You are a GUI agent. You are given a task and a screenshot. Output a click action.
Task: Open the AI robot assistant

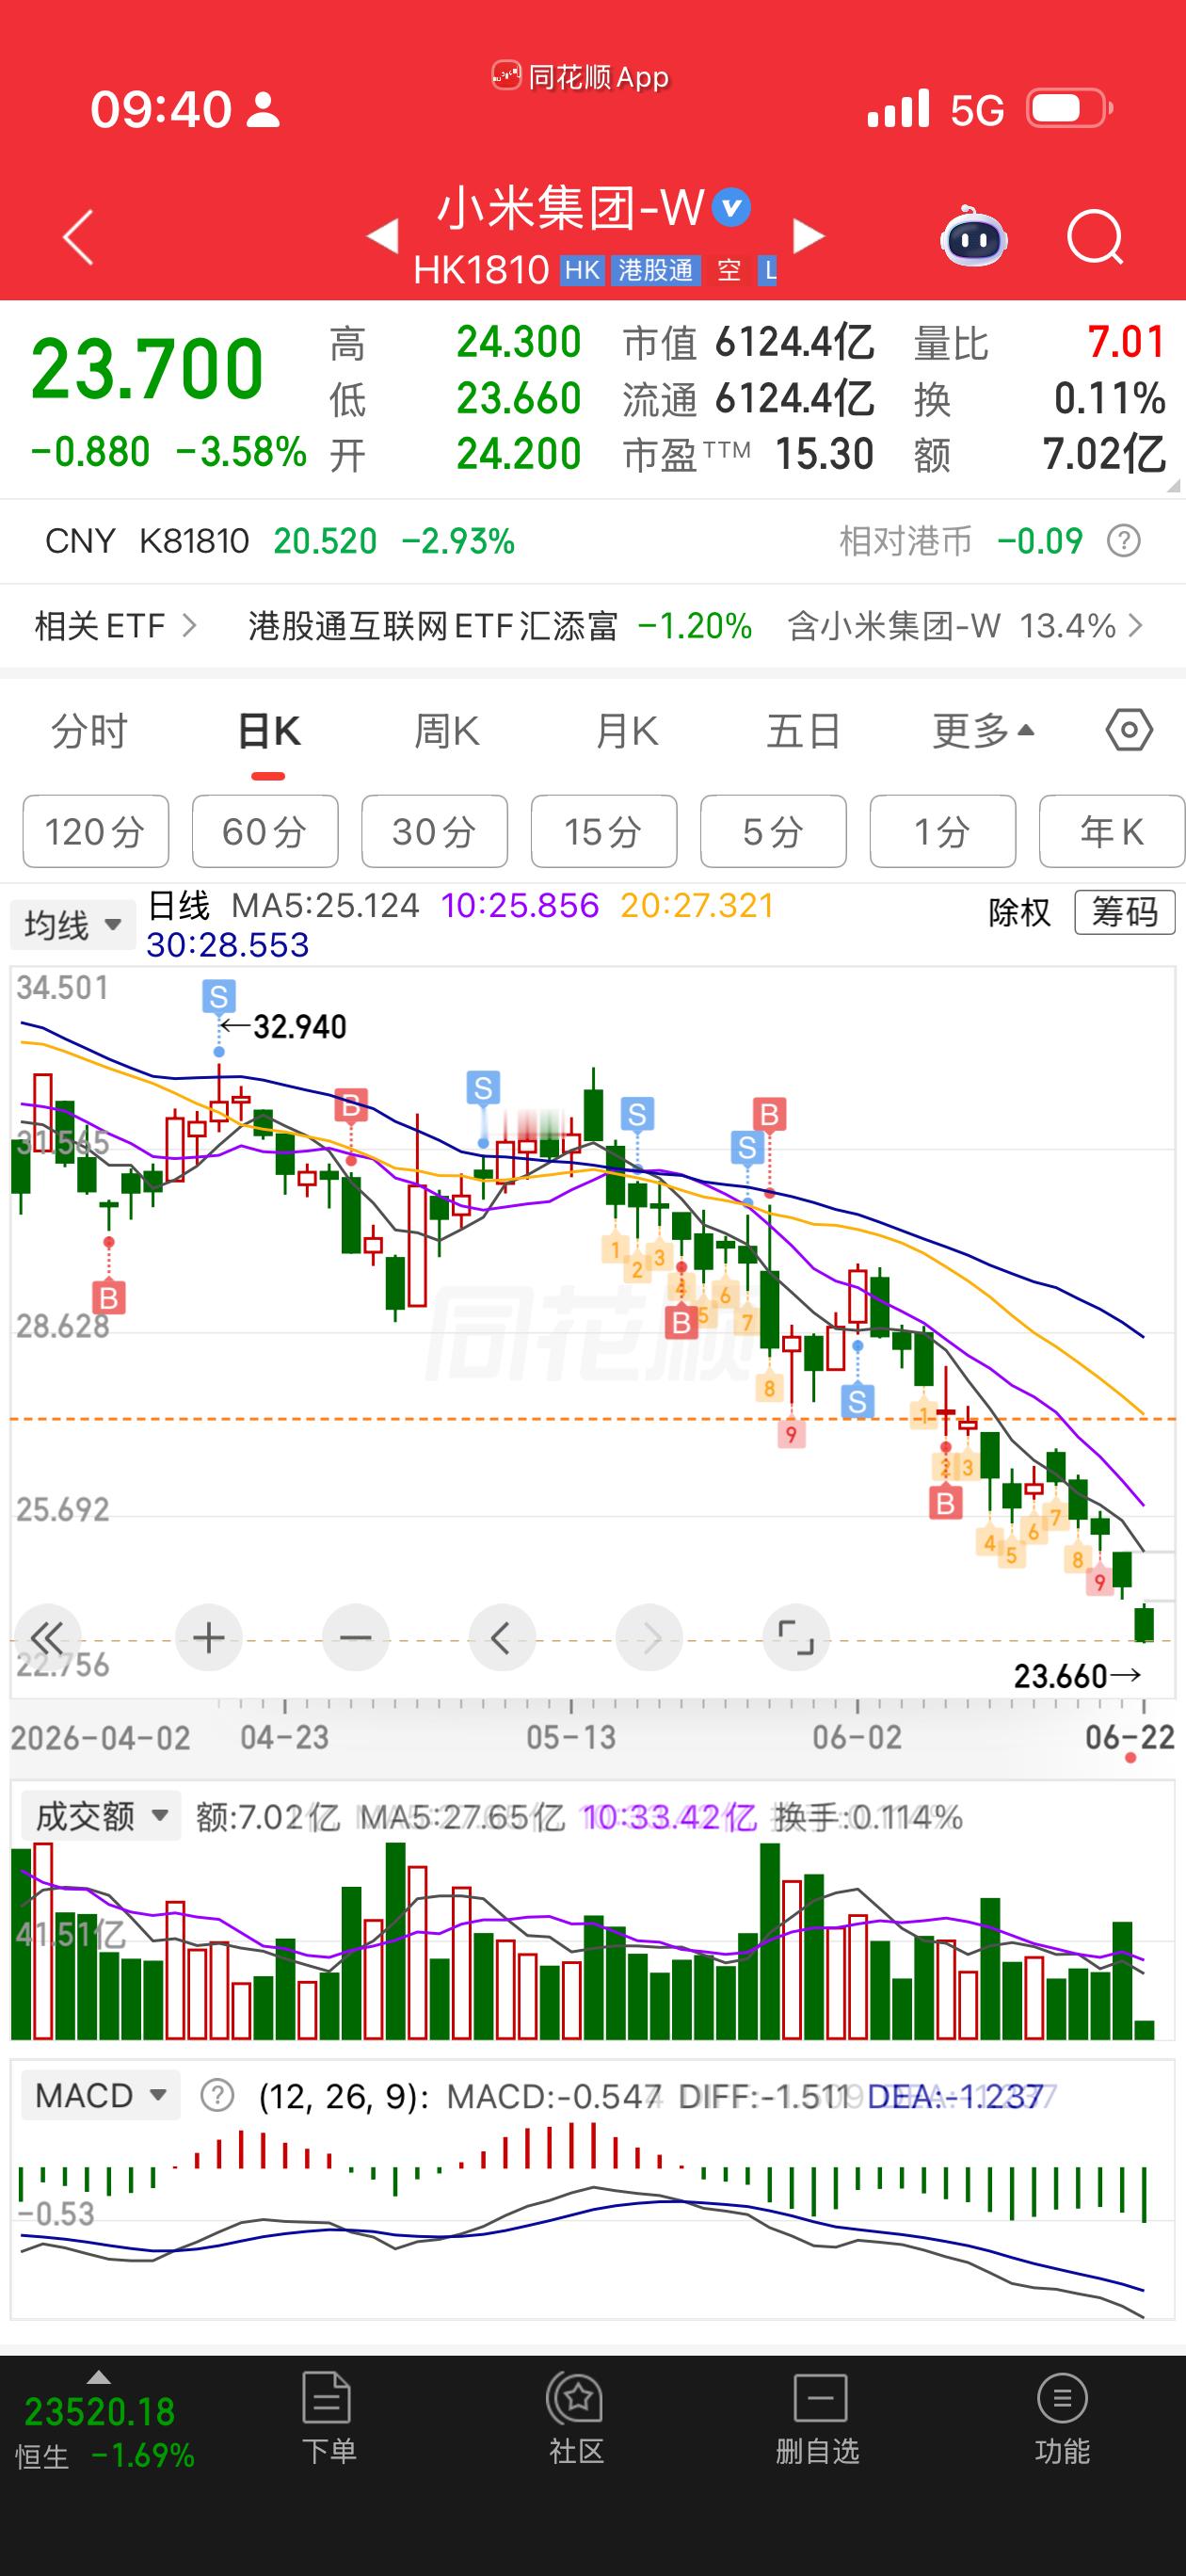click(973, 237)
